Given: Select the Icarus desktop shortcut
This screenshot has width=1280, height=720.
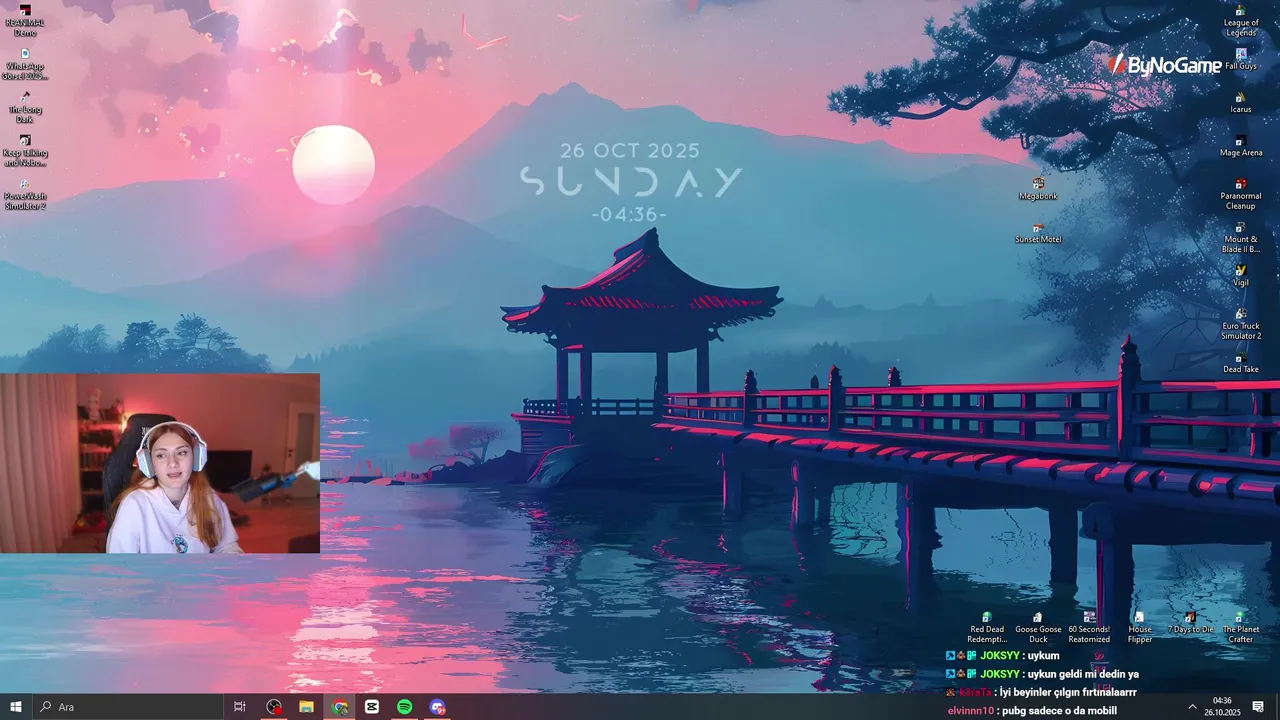Looking at the screenshot, I should point(1241,102).
